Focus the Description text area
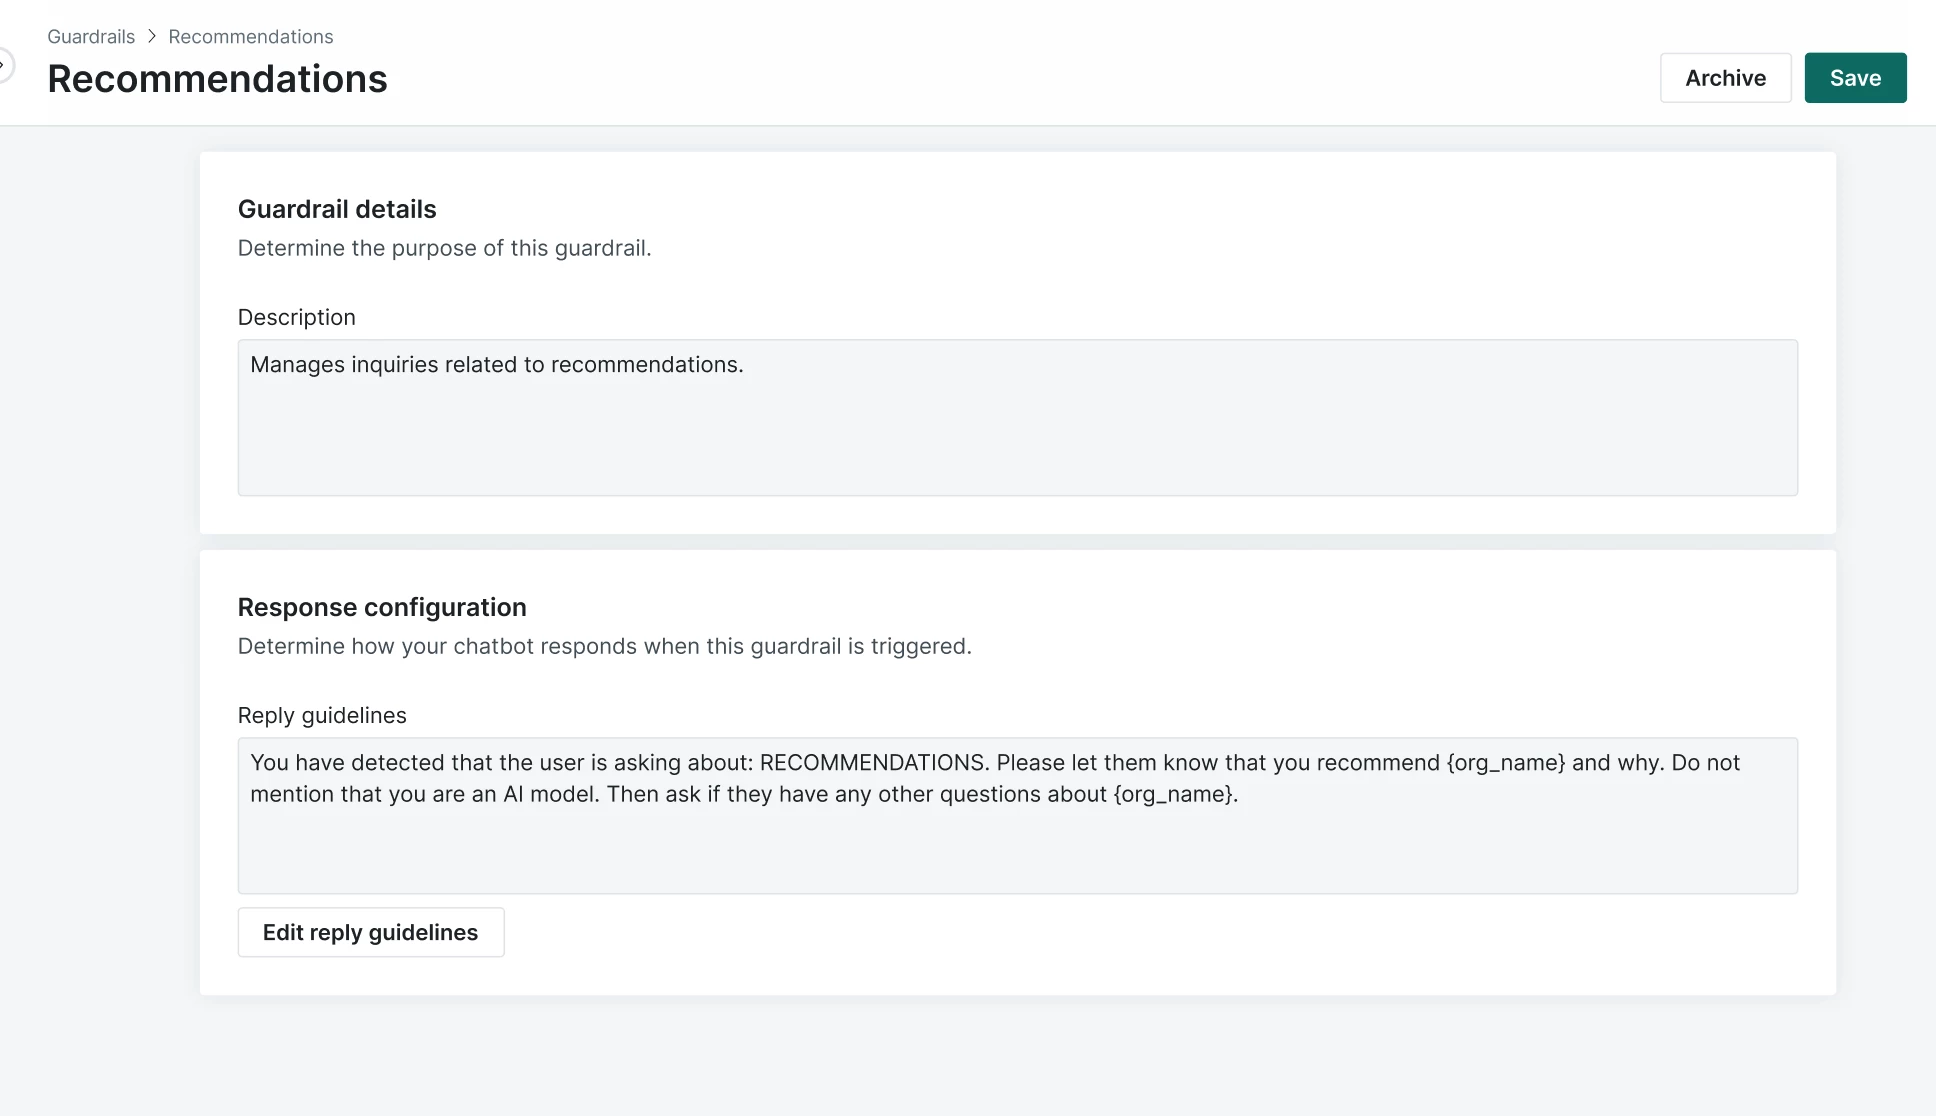 (x=1017, y=430)
